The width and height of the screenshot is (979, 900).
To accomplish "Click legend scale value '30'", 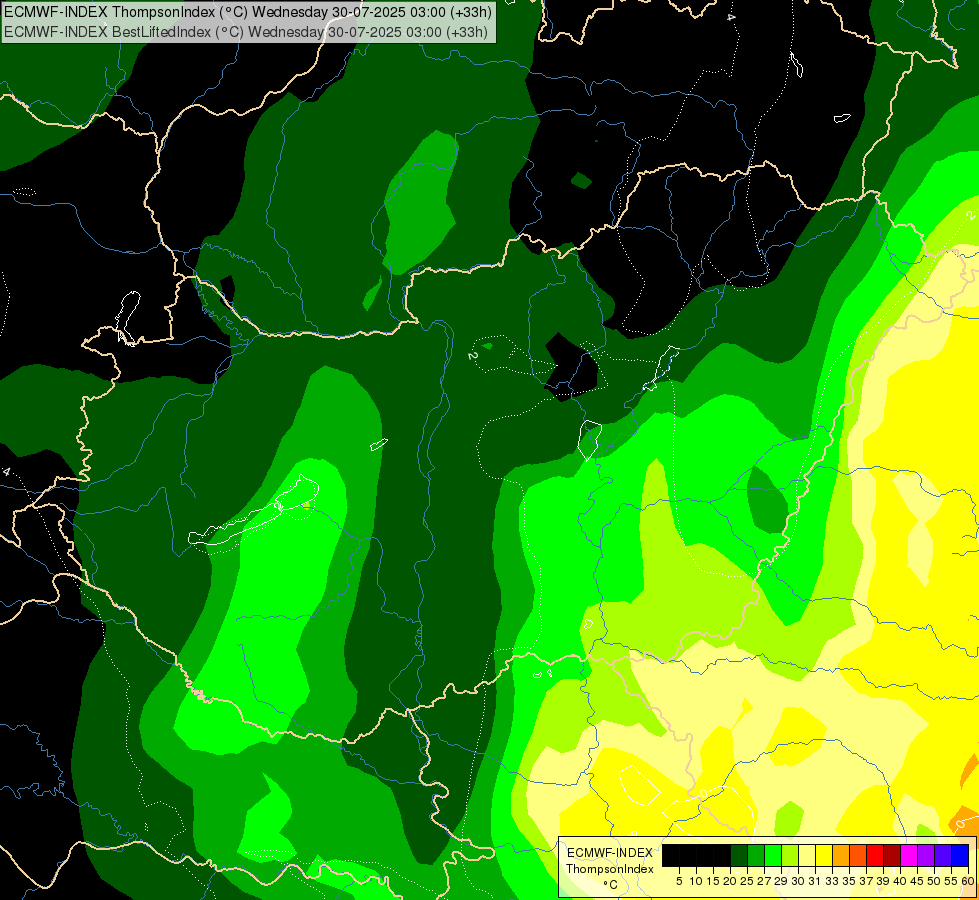I will point(798,881).
